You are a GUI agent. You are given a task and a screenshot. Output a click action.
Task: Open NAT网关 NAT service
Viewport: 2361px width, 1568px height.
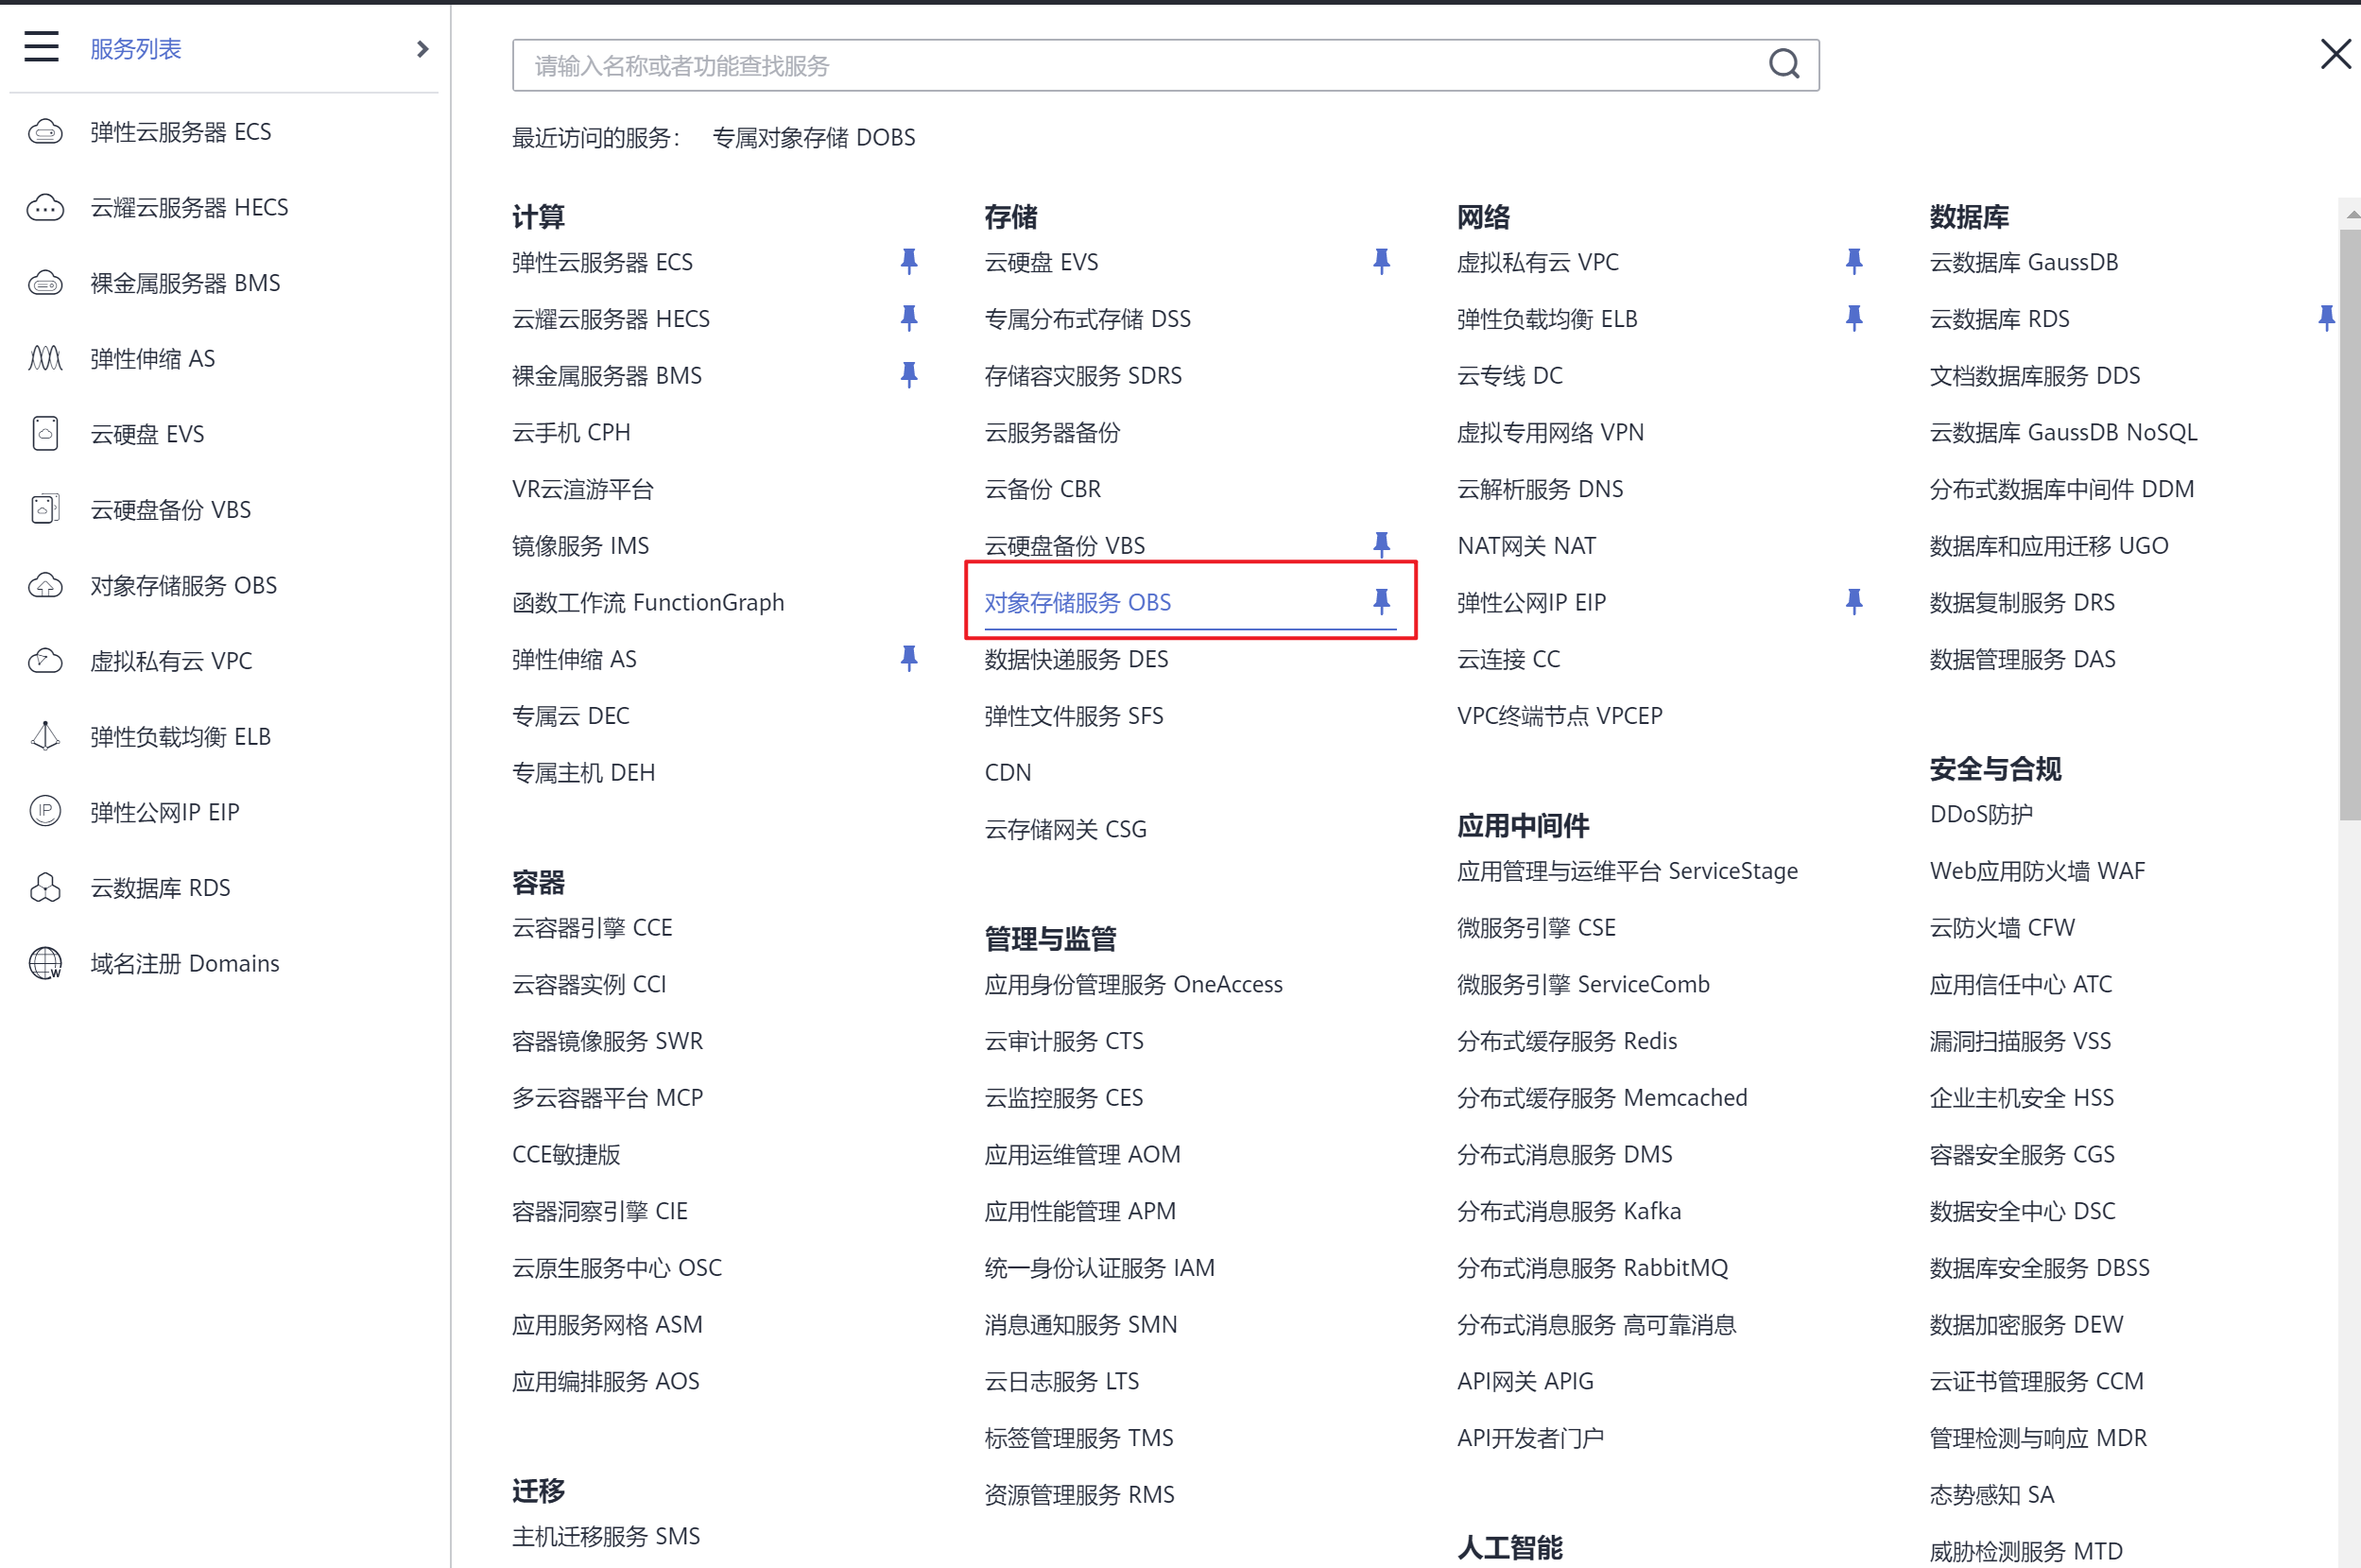pos(1526,546)
